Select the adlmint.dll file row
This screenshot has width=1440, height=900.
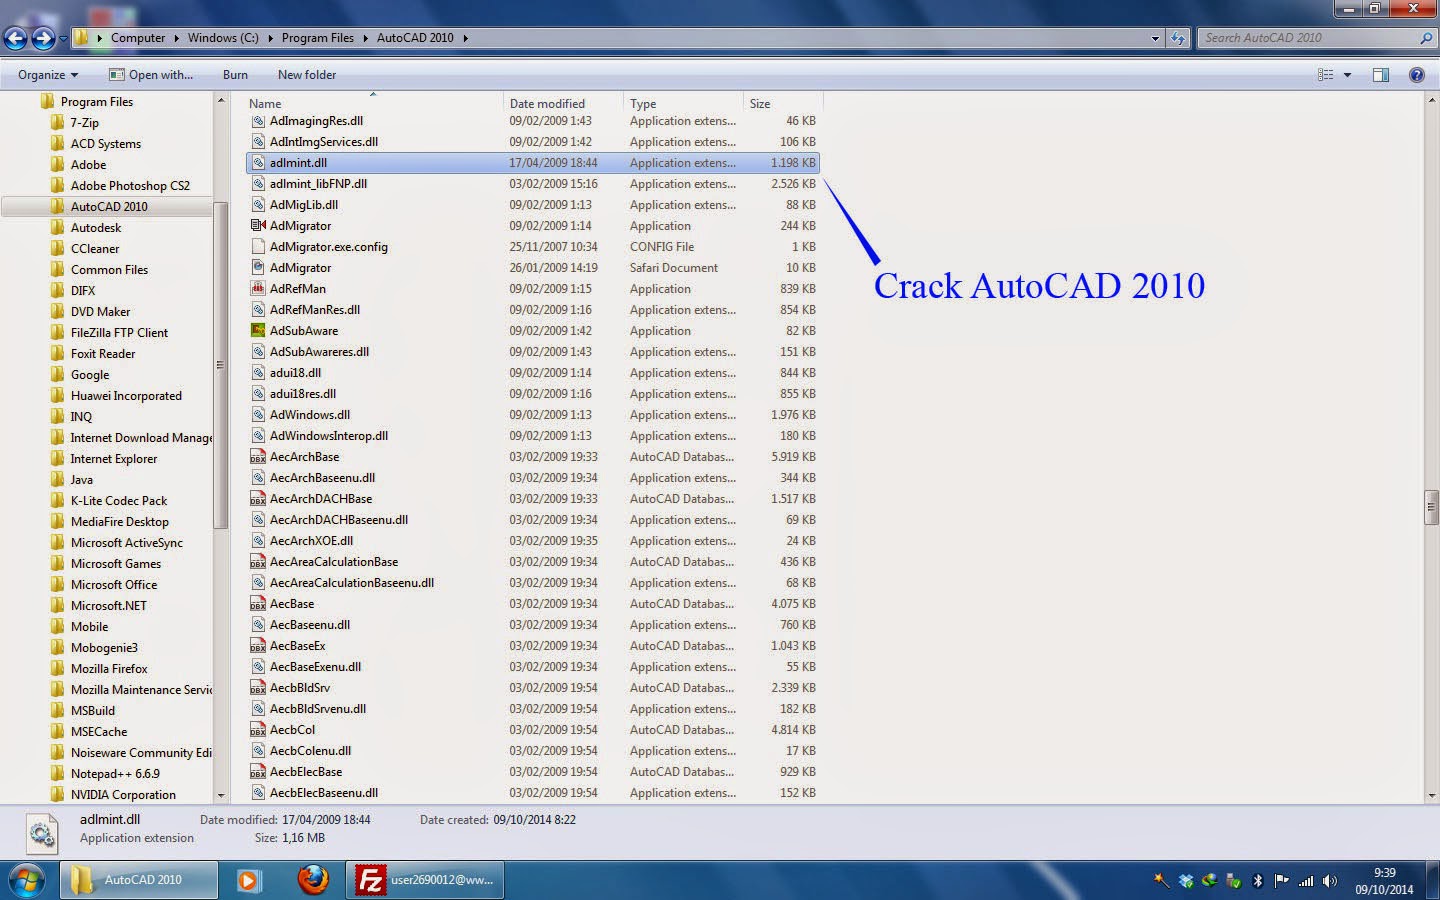[x=533, y=163]
